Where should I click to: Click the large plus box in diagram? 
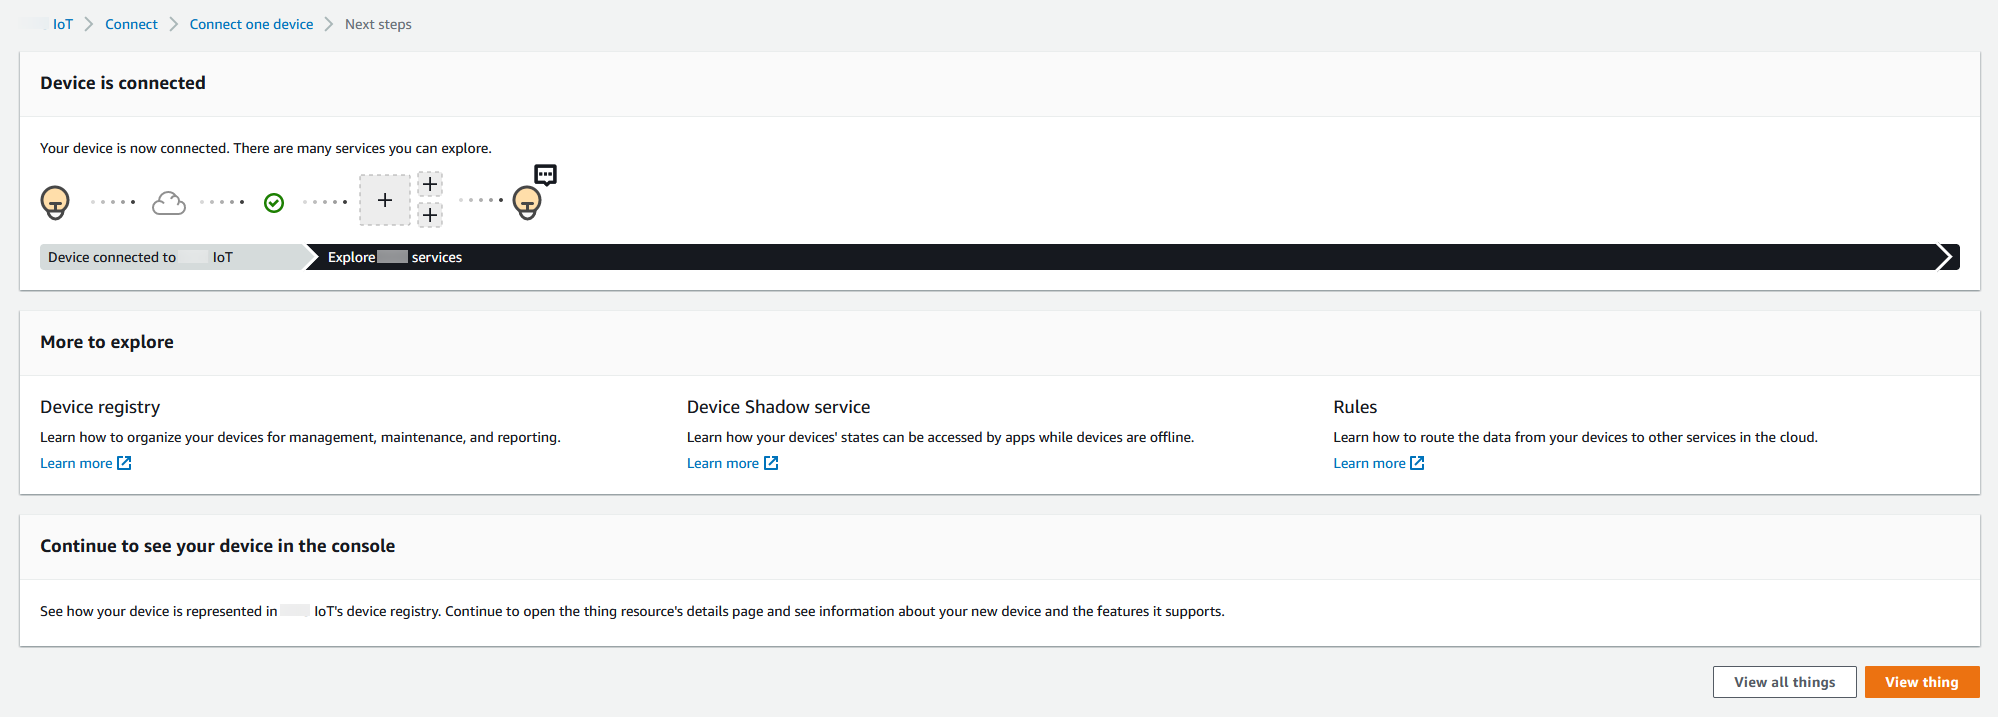pyautogui.click(x=385, y=200)
